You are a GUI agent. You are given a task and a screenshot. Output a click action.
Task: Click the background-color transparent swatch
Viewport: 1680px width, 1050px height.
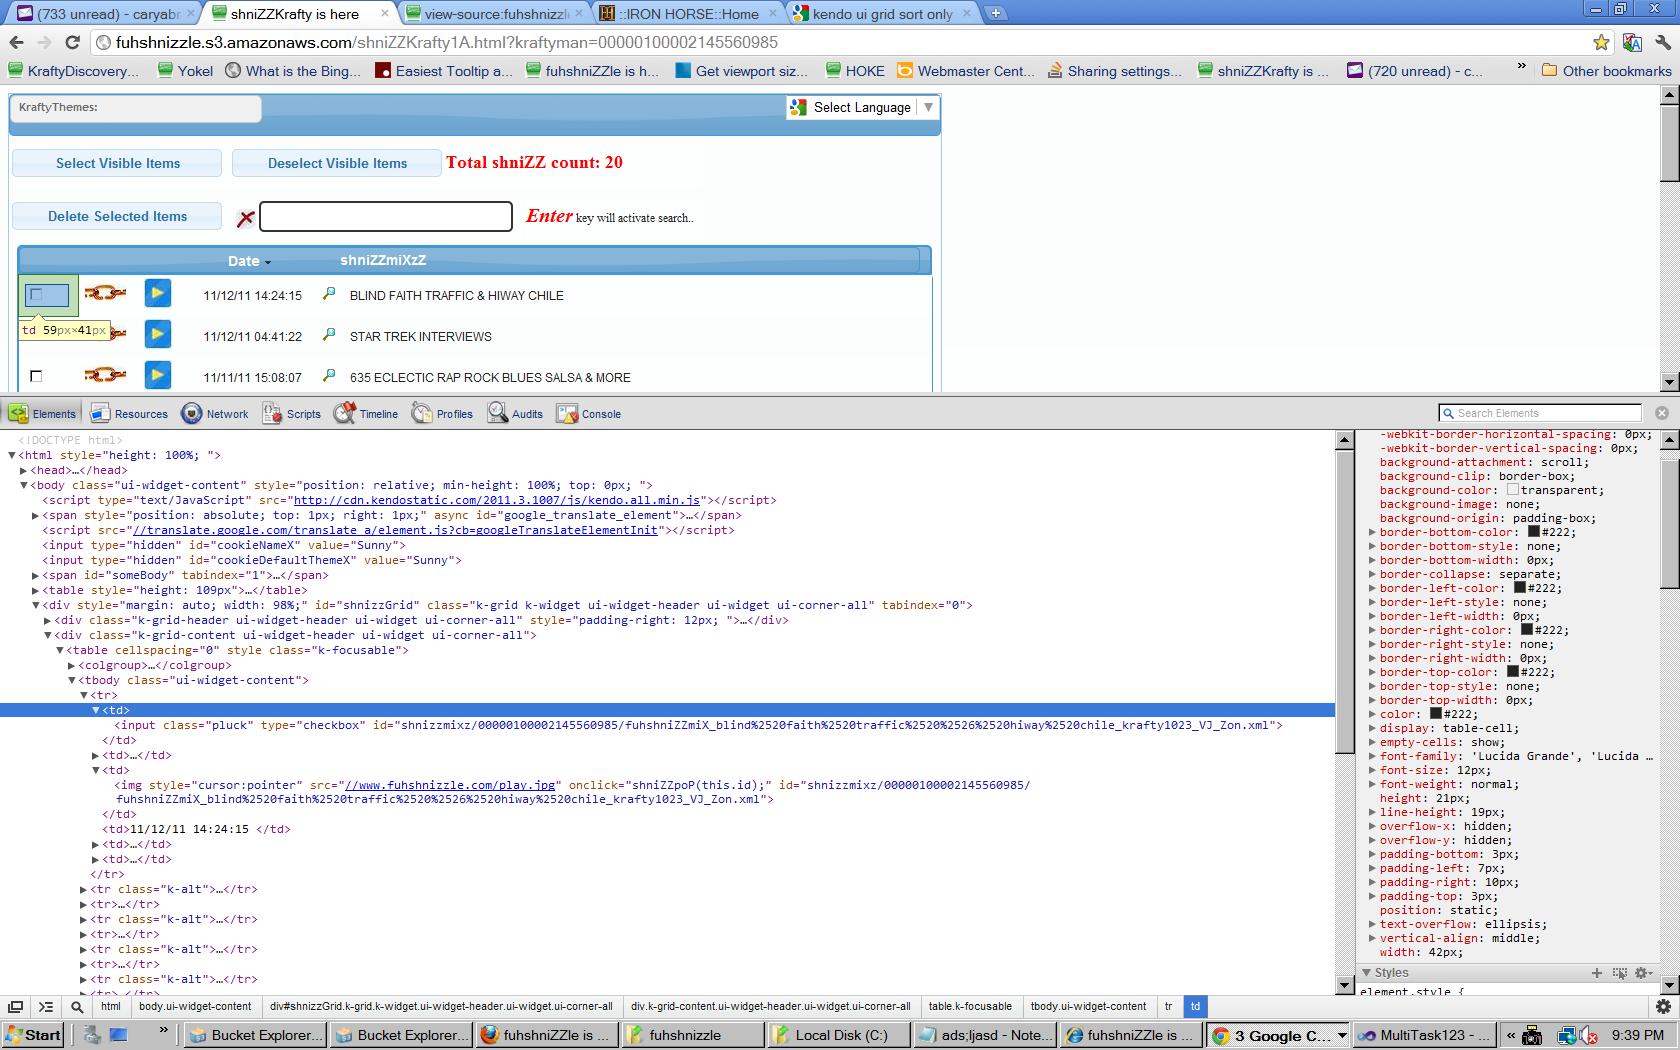click(x=1513, y=490)
